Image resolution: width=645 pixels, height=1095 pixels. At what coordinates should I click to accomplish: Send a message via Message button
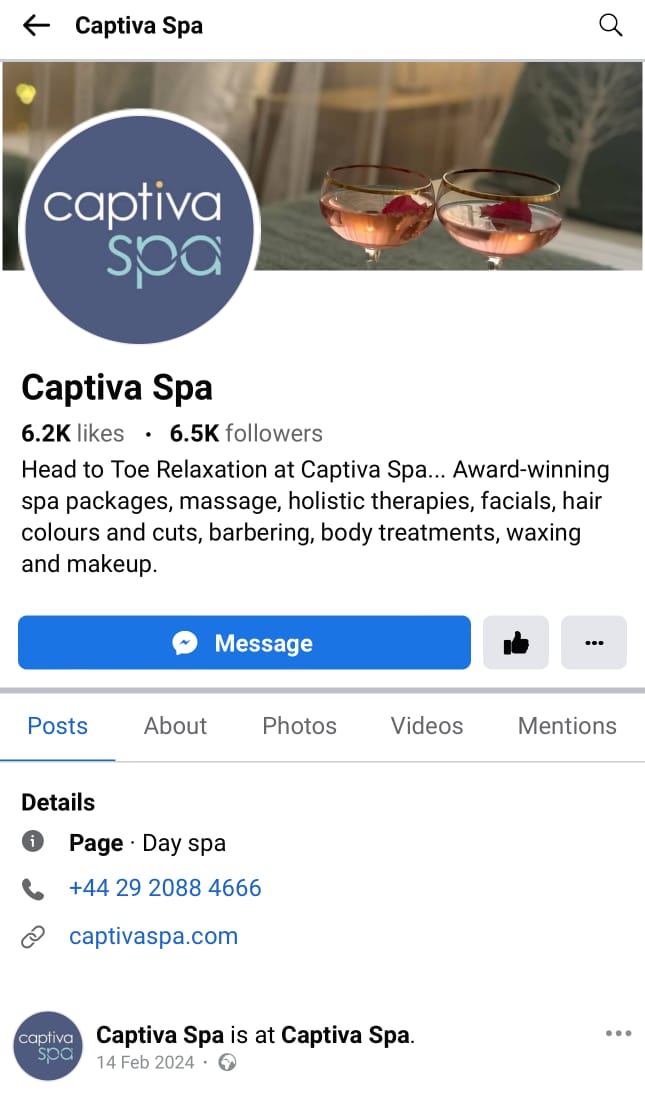pos(244,642)
